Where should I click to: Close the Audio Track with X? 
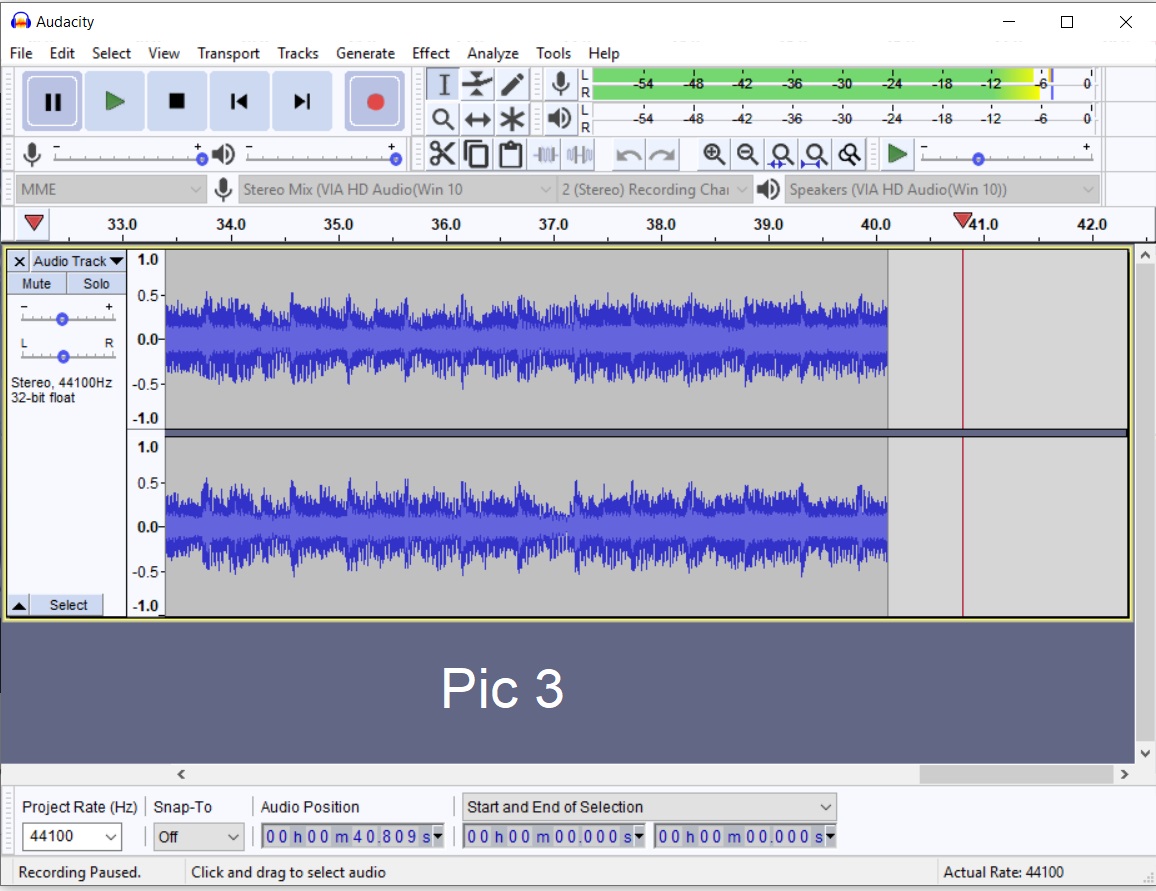click(x=19, y=261)
